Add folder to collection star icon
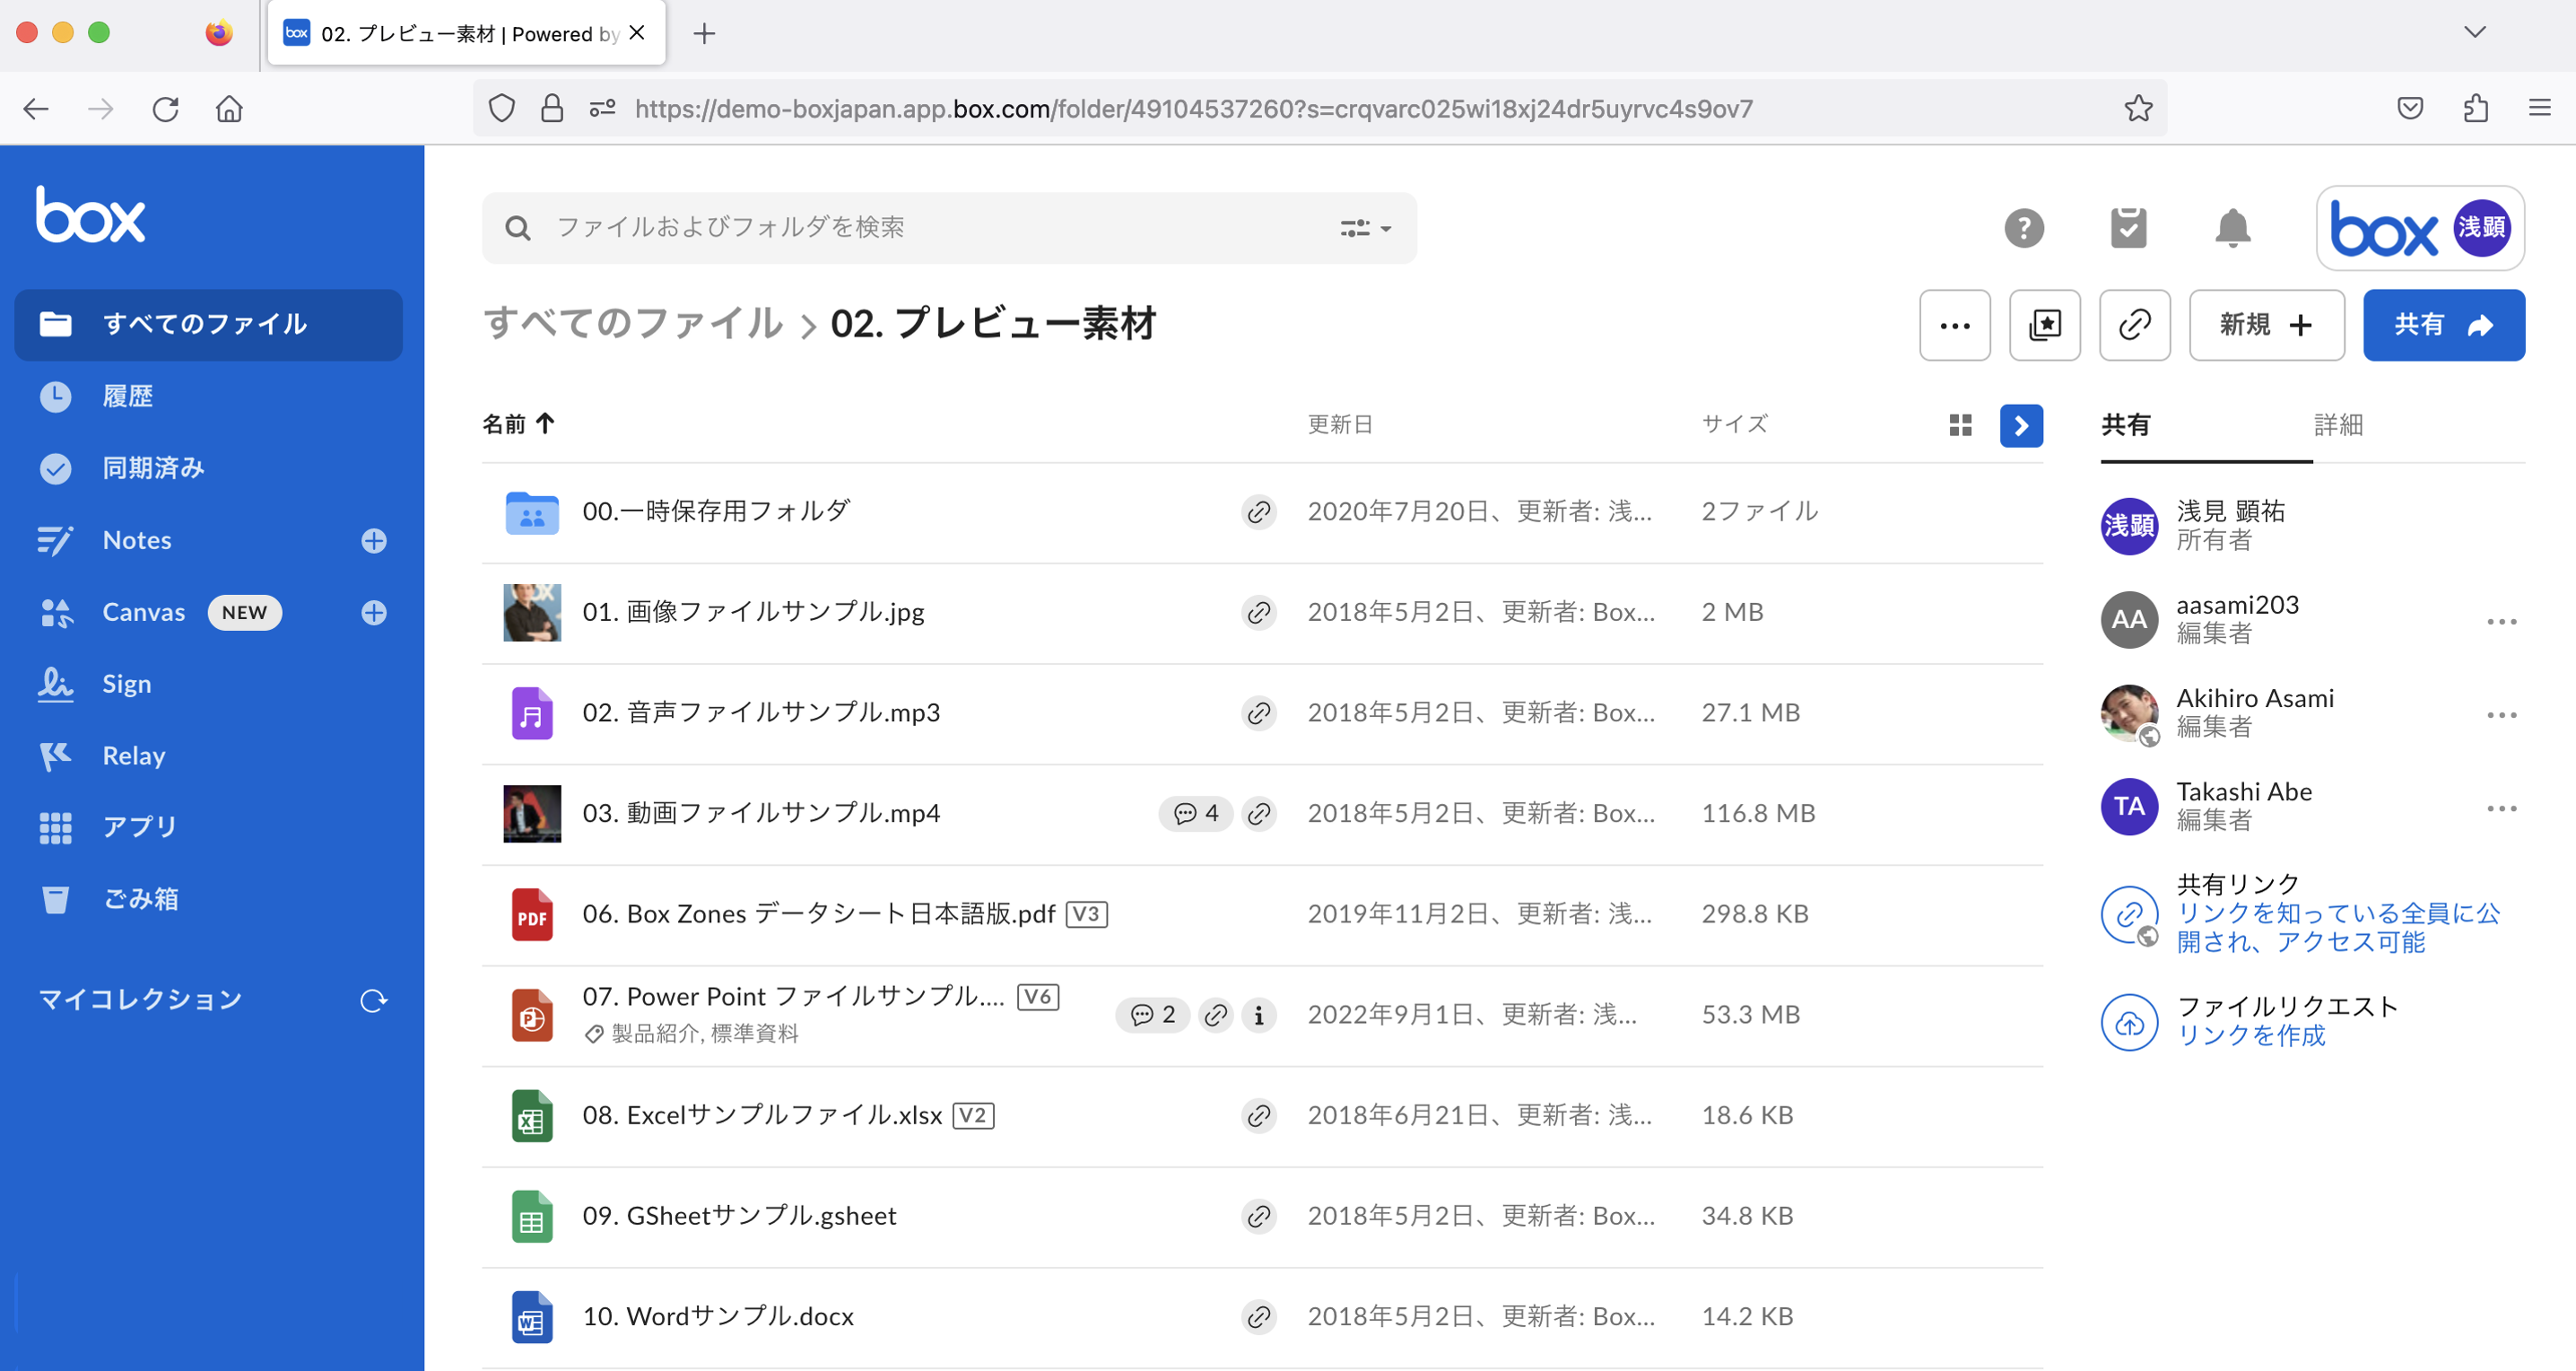2576x1371 pixels. pos(2044,325)
